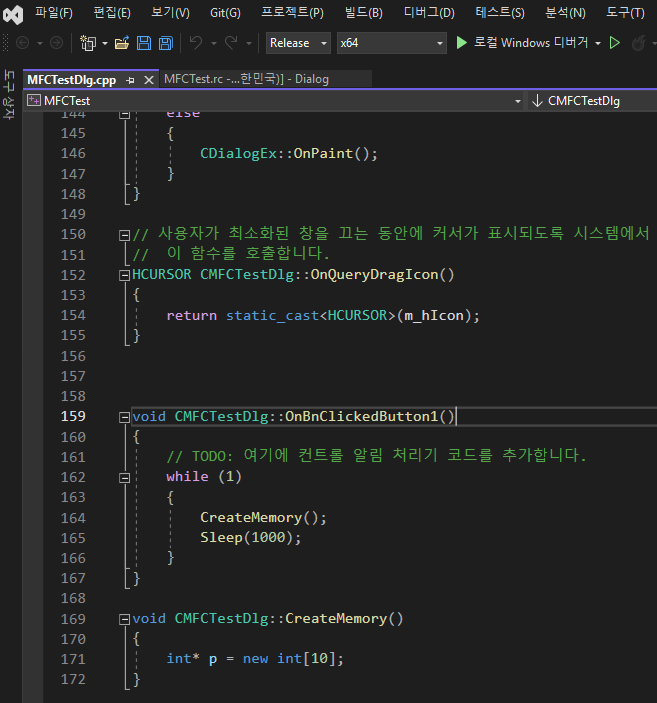The height and width of the screenshot is (703, 657).
Task: Create a new project using toolbar icon
Action: tap(88, 43)
